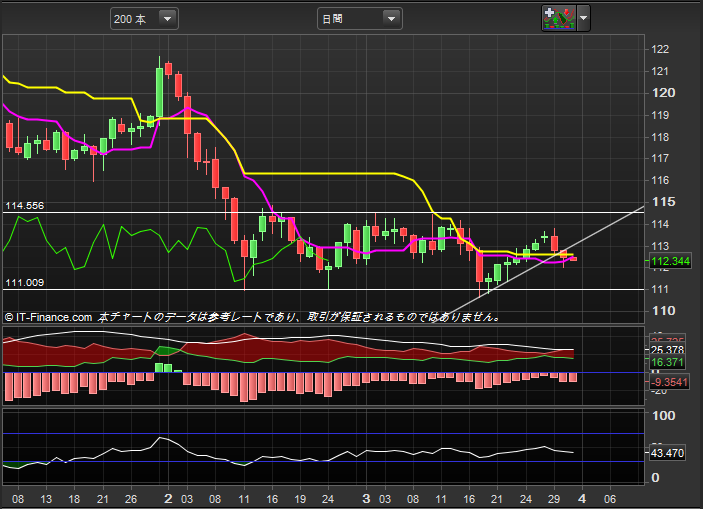Open the 200本 bar count dropdown
The height and width of the screenshot is (509, 703).
coord(144,19)
